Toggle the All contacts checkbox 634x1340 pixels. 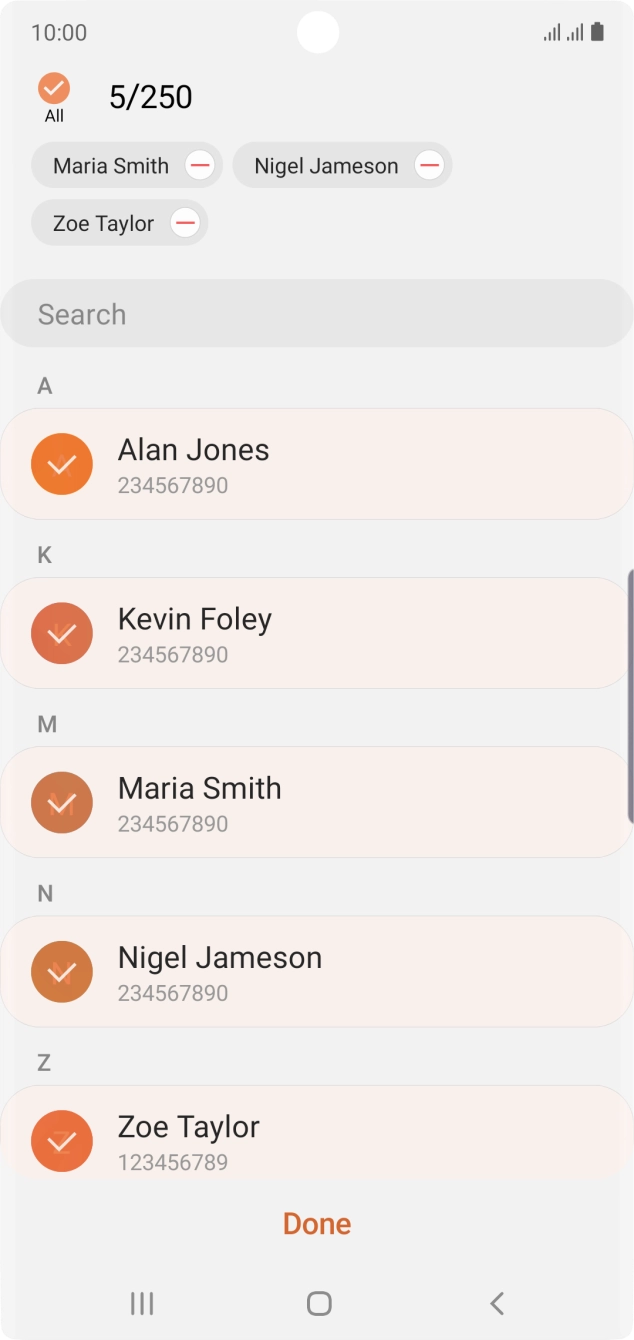(54, 89)
